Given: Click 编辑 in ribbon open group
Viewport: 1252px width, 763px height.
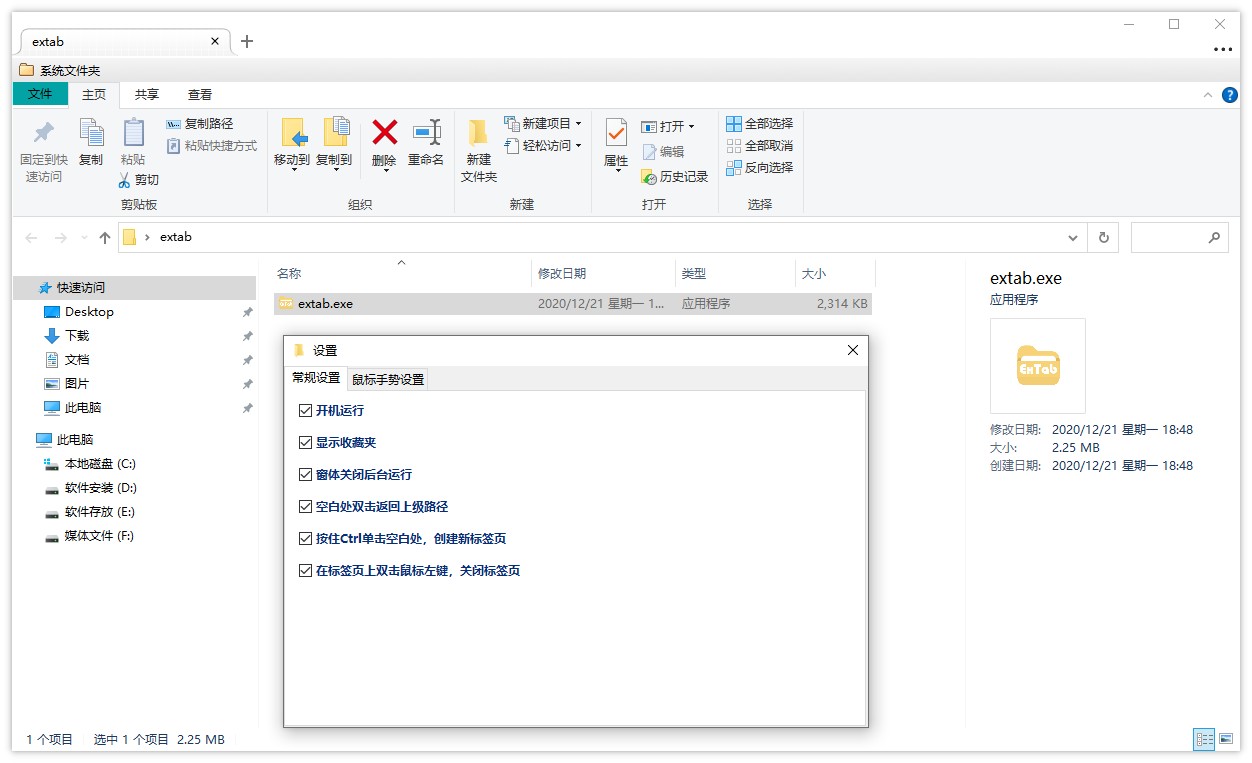Looking at the screenshot, I should 663,152.
